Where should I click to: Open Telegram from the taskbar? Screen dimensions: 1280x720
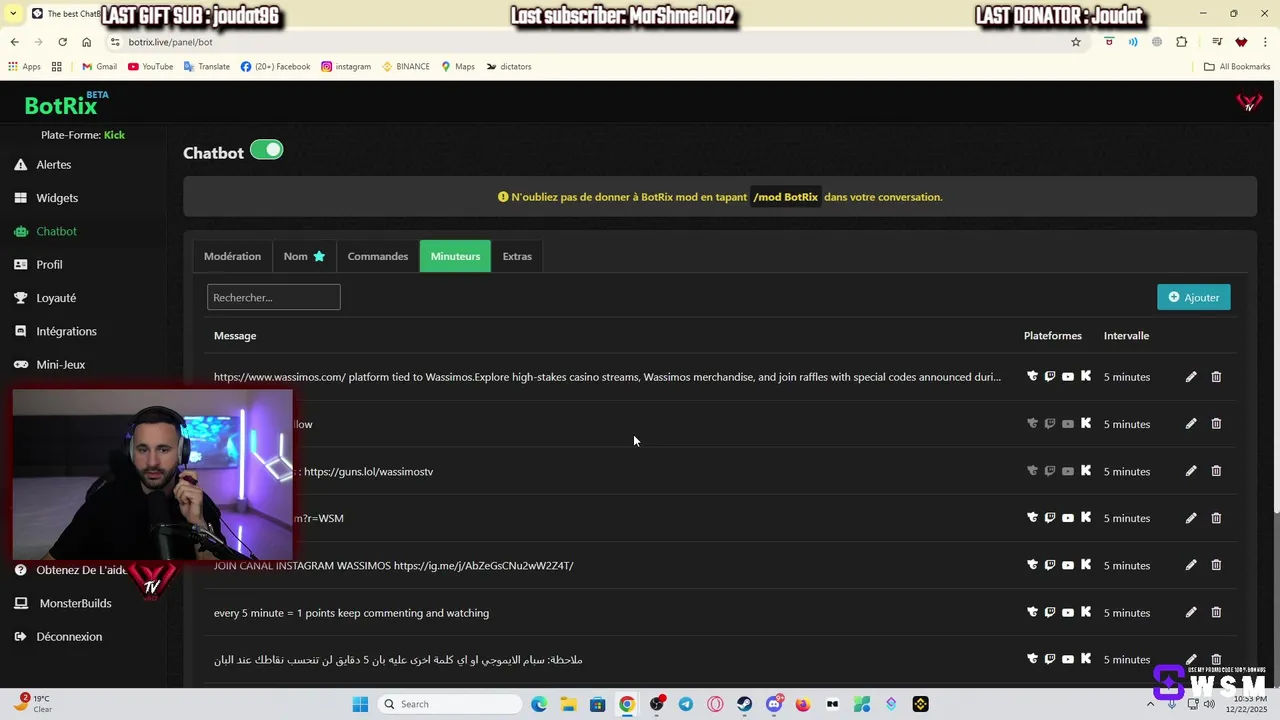[x=686, y=704]
